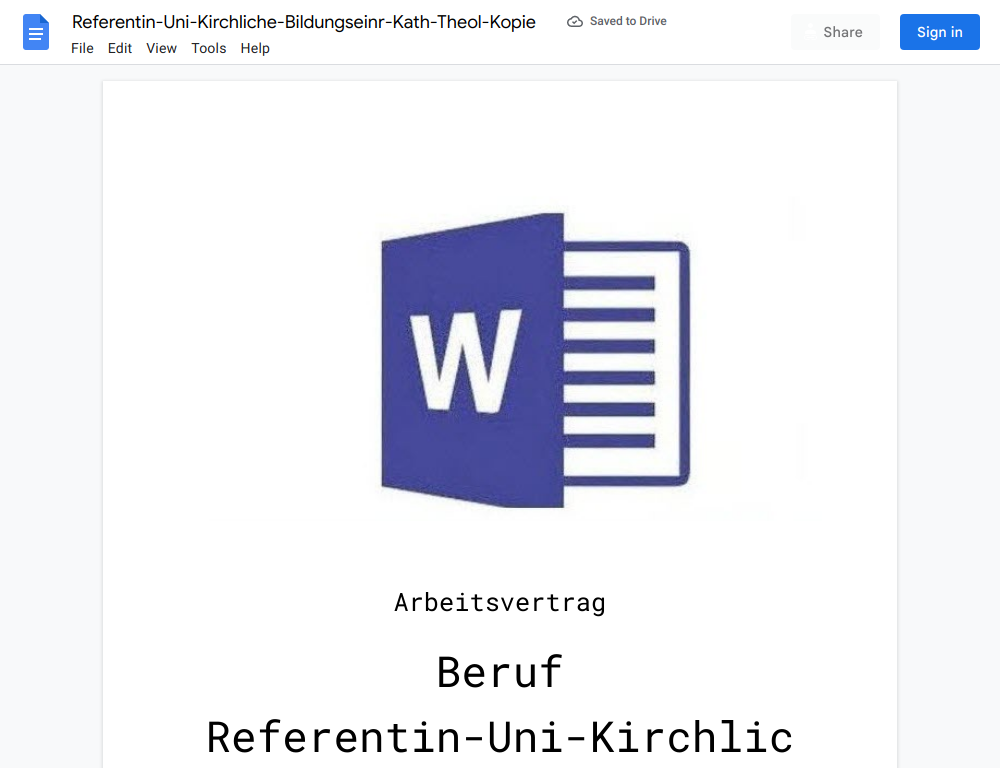1000x768 pixels.
Task: Open the Edit menu
Action: tap(120, 48)
